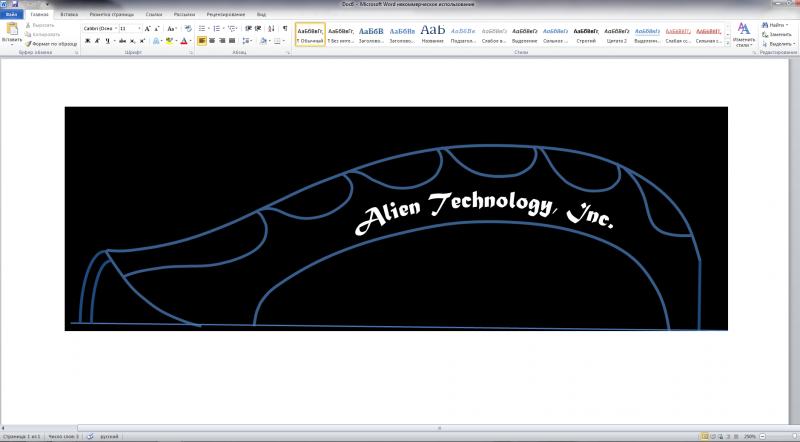
Task: Click spell-check status icon in status bar
Action: pyautogui.click(x=90, y=436)
